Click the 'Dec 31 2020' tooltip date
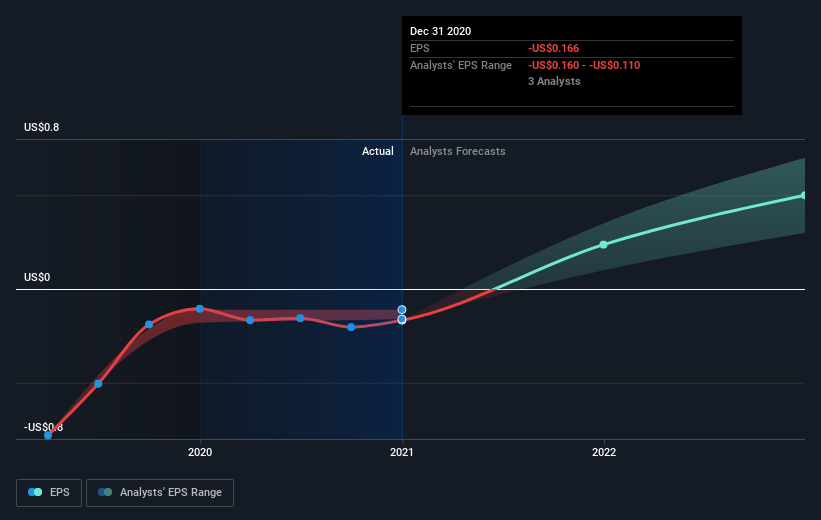This screenshot has height=520, width=821. pos(440,31)
